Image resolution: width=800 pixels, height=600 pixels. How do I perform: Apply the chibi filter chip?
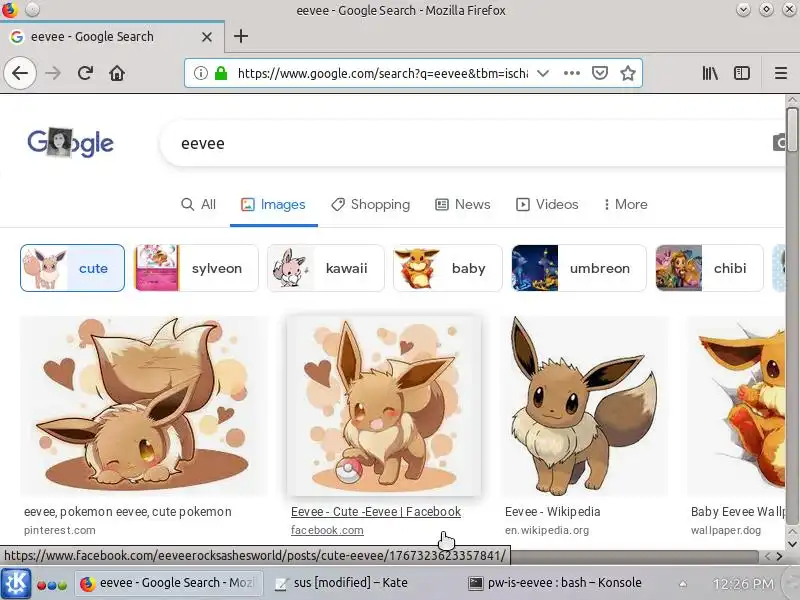coord(710,268)
